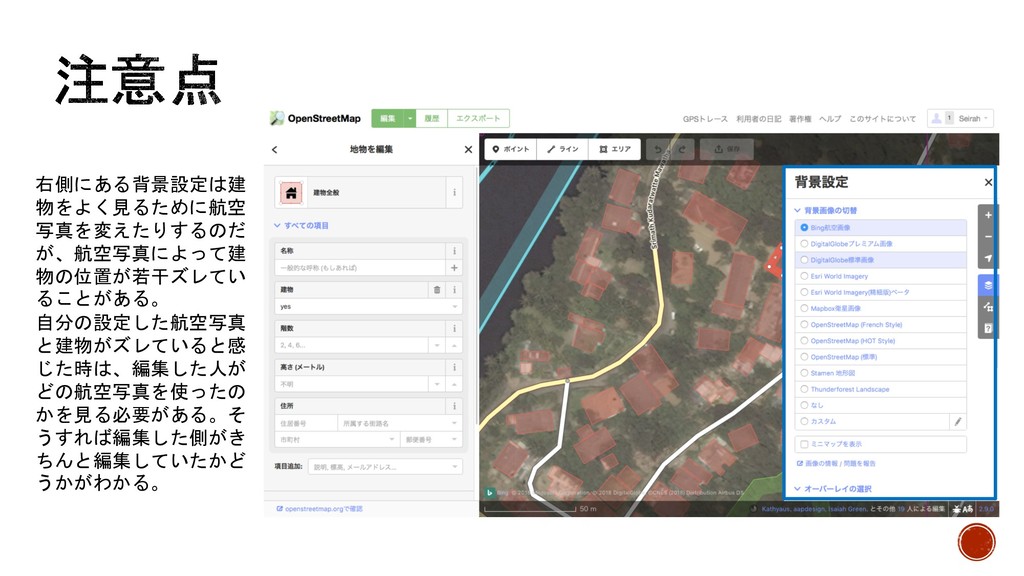The width and height of the screenshot is (1024, 576).
Task: Open the 項目追加 field dropdown
Action: pos(385,467)
